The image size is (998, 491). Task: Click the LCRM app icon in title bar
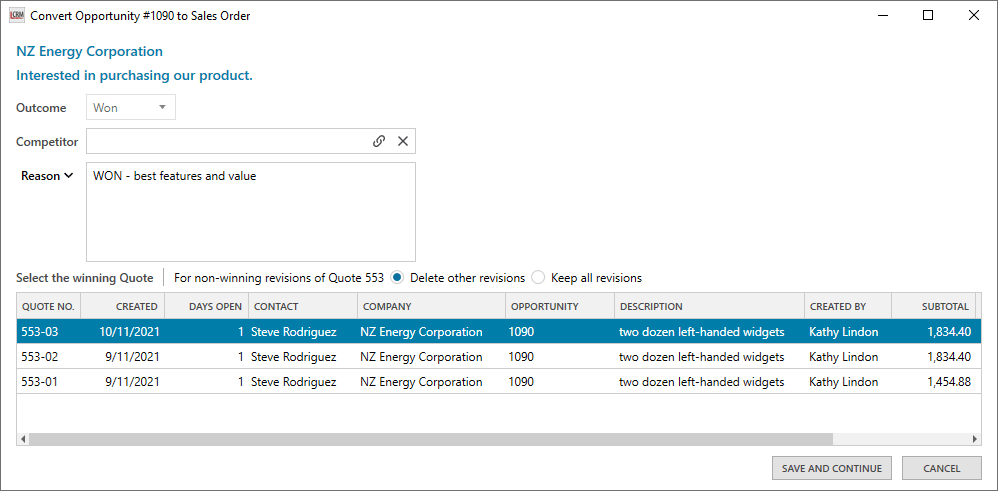[x=17, y=16]
